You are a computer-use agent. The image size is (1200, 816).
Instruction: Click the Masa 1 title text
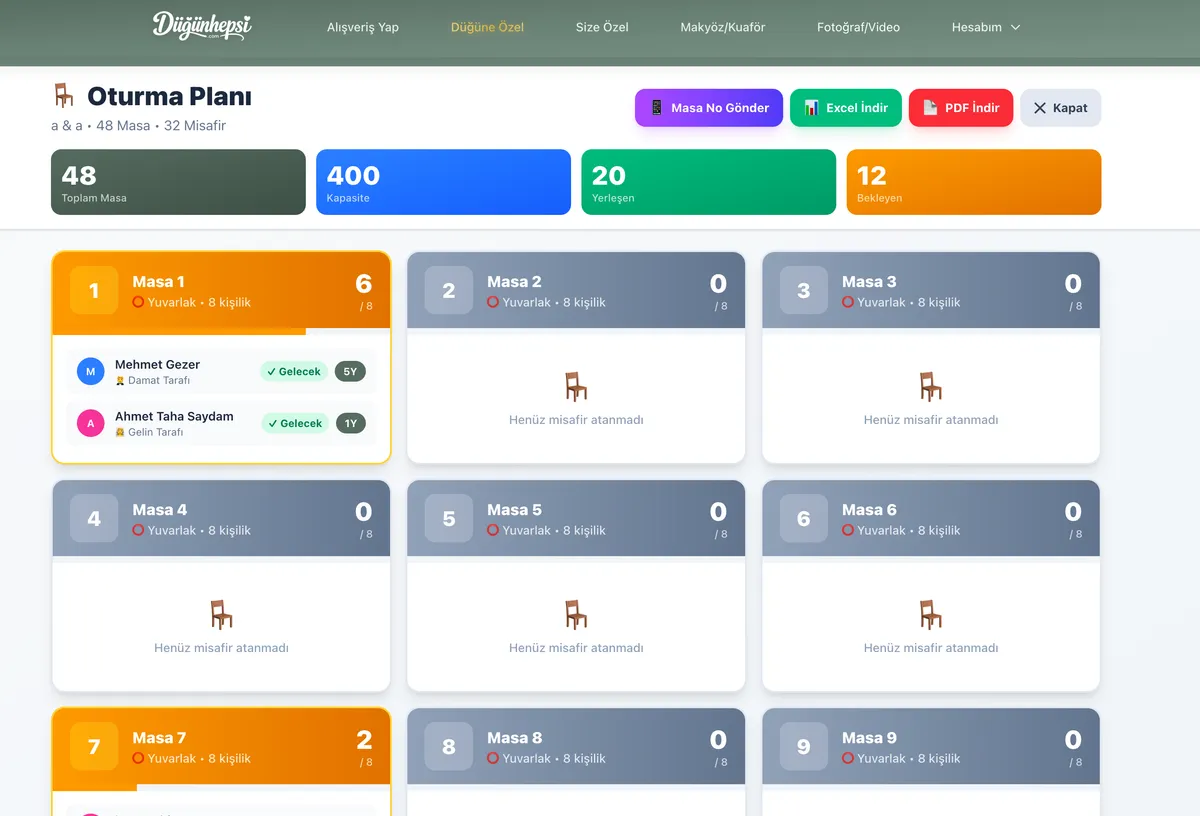(158, 282)
